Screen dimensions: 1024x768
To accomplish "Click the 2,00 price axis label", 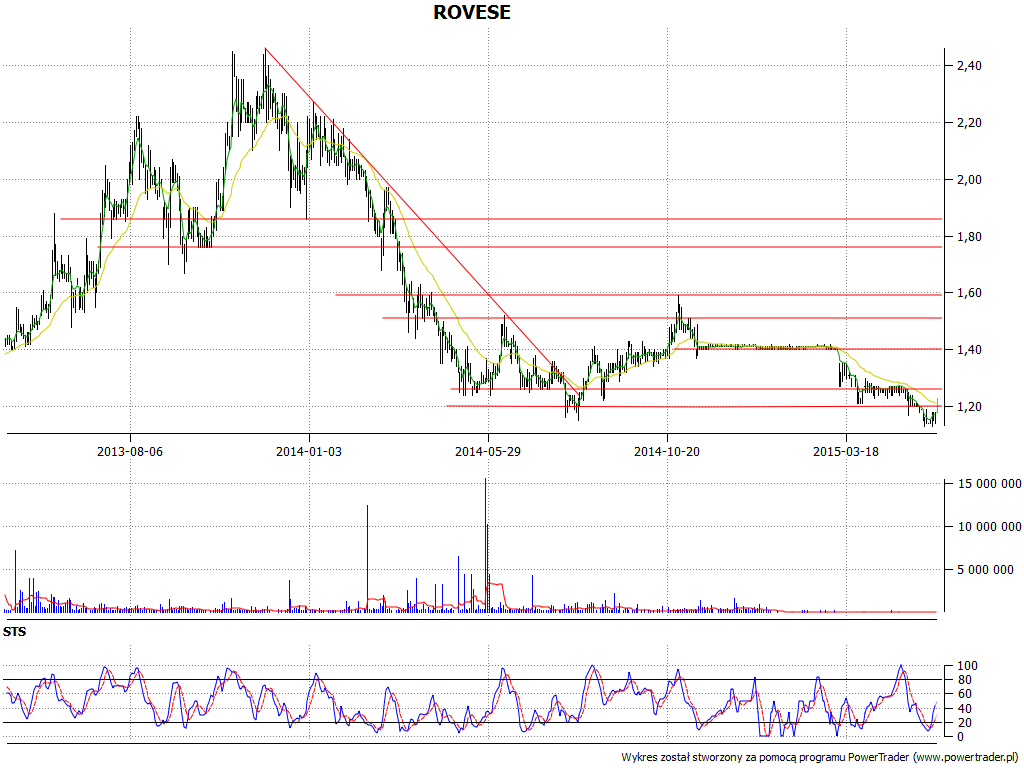I will pyautogui.click(x=970, y=180).
